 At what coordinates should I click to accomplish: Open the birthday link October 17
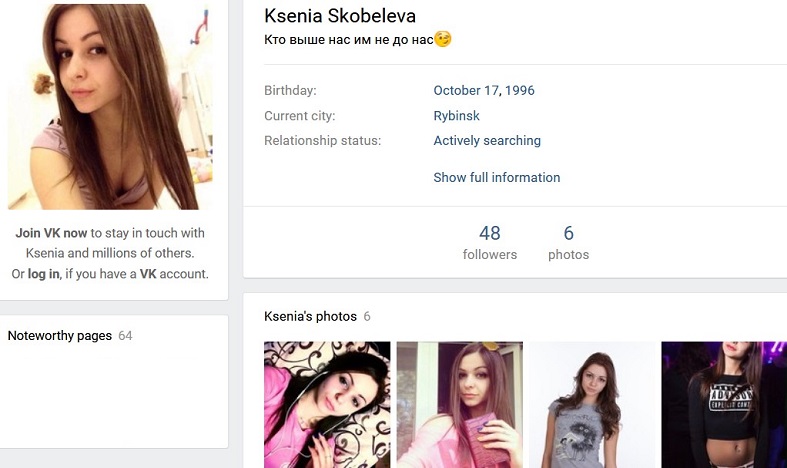[x=466, y=90]
